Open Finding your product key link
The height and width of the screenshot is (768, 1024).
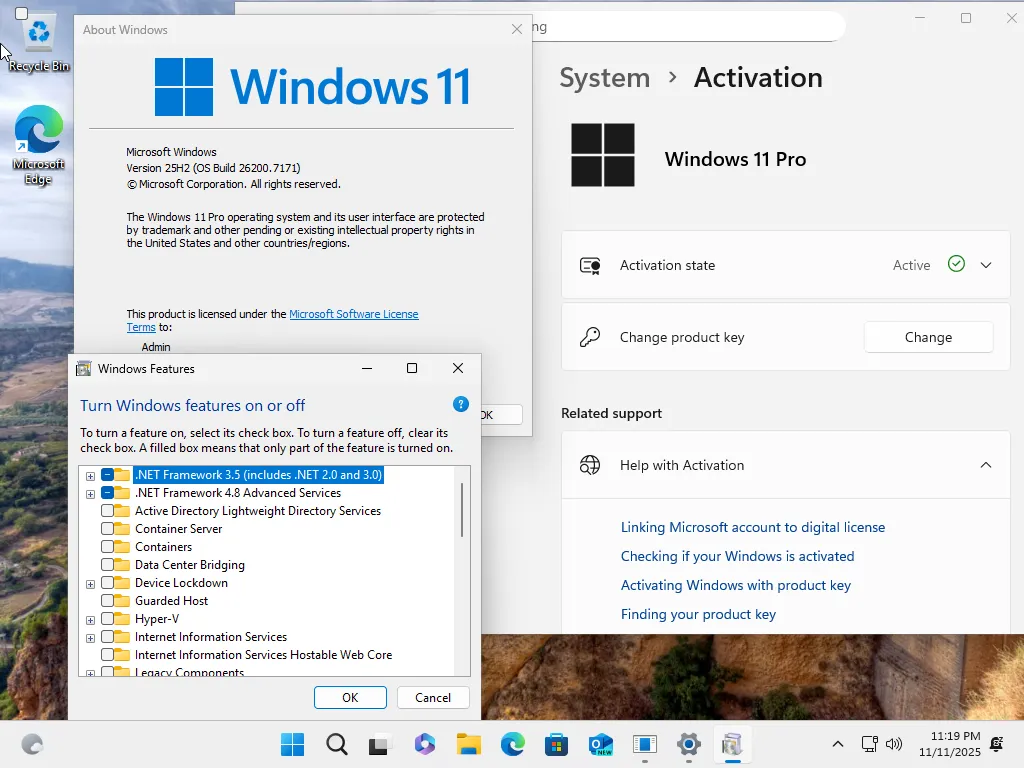[x=698, y=614]
